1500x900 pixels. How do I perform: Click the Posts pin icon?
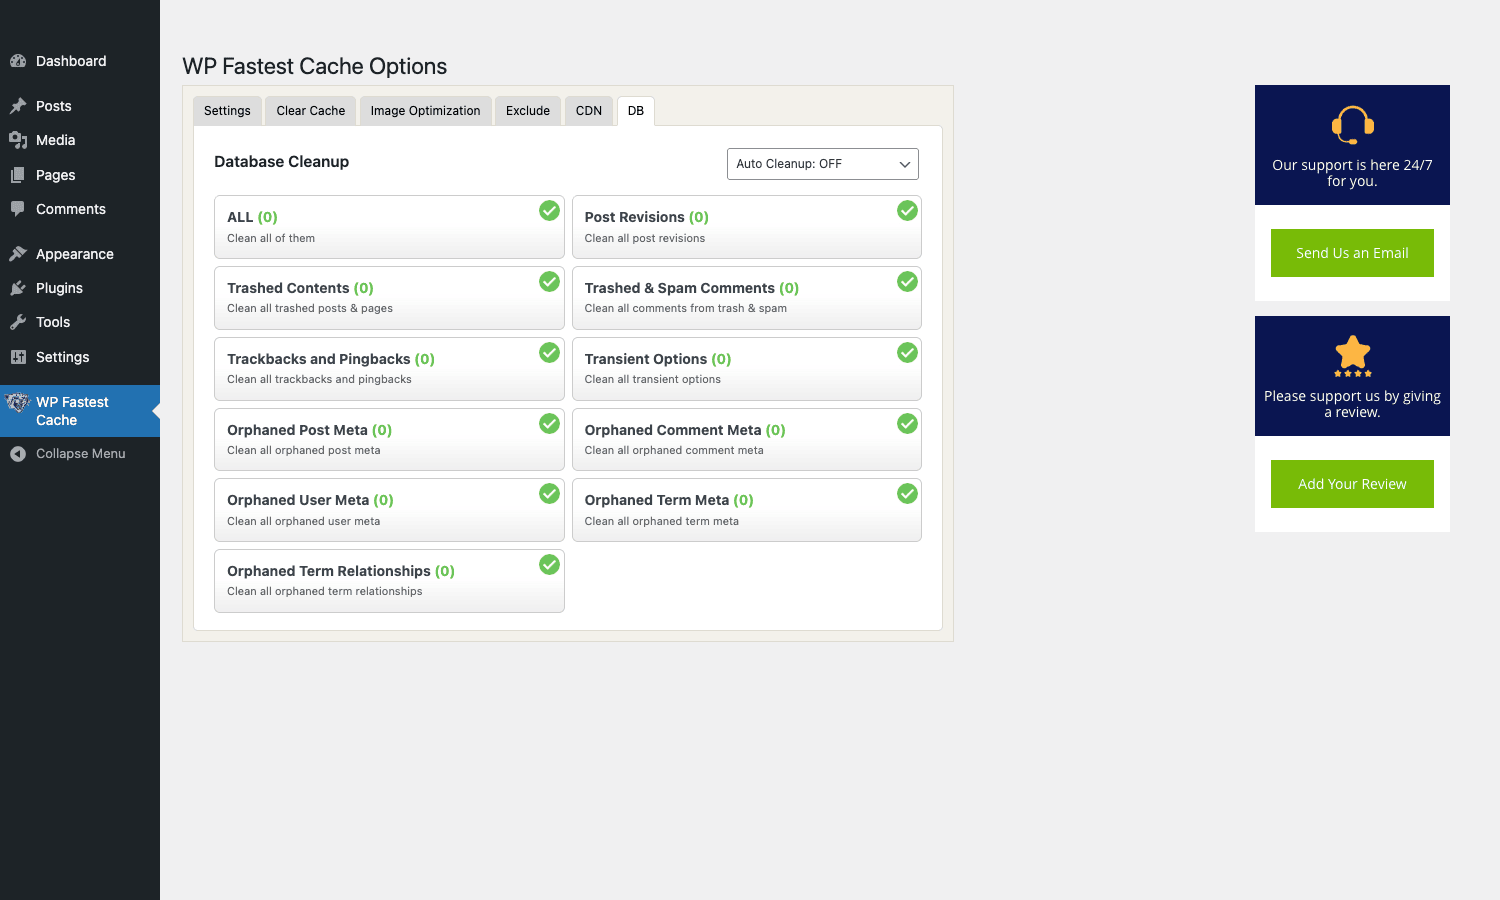pos(18,106)
